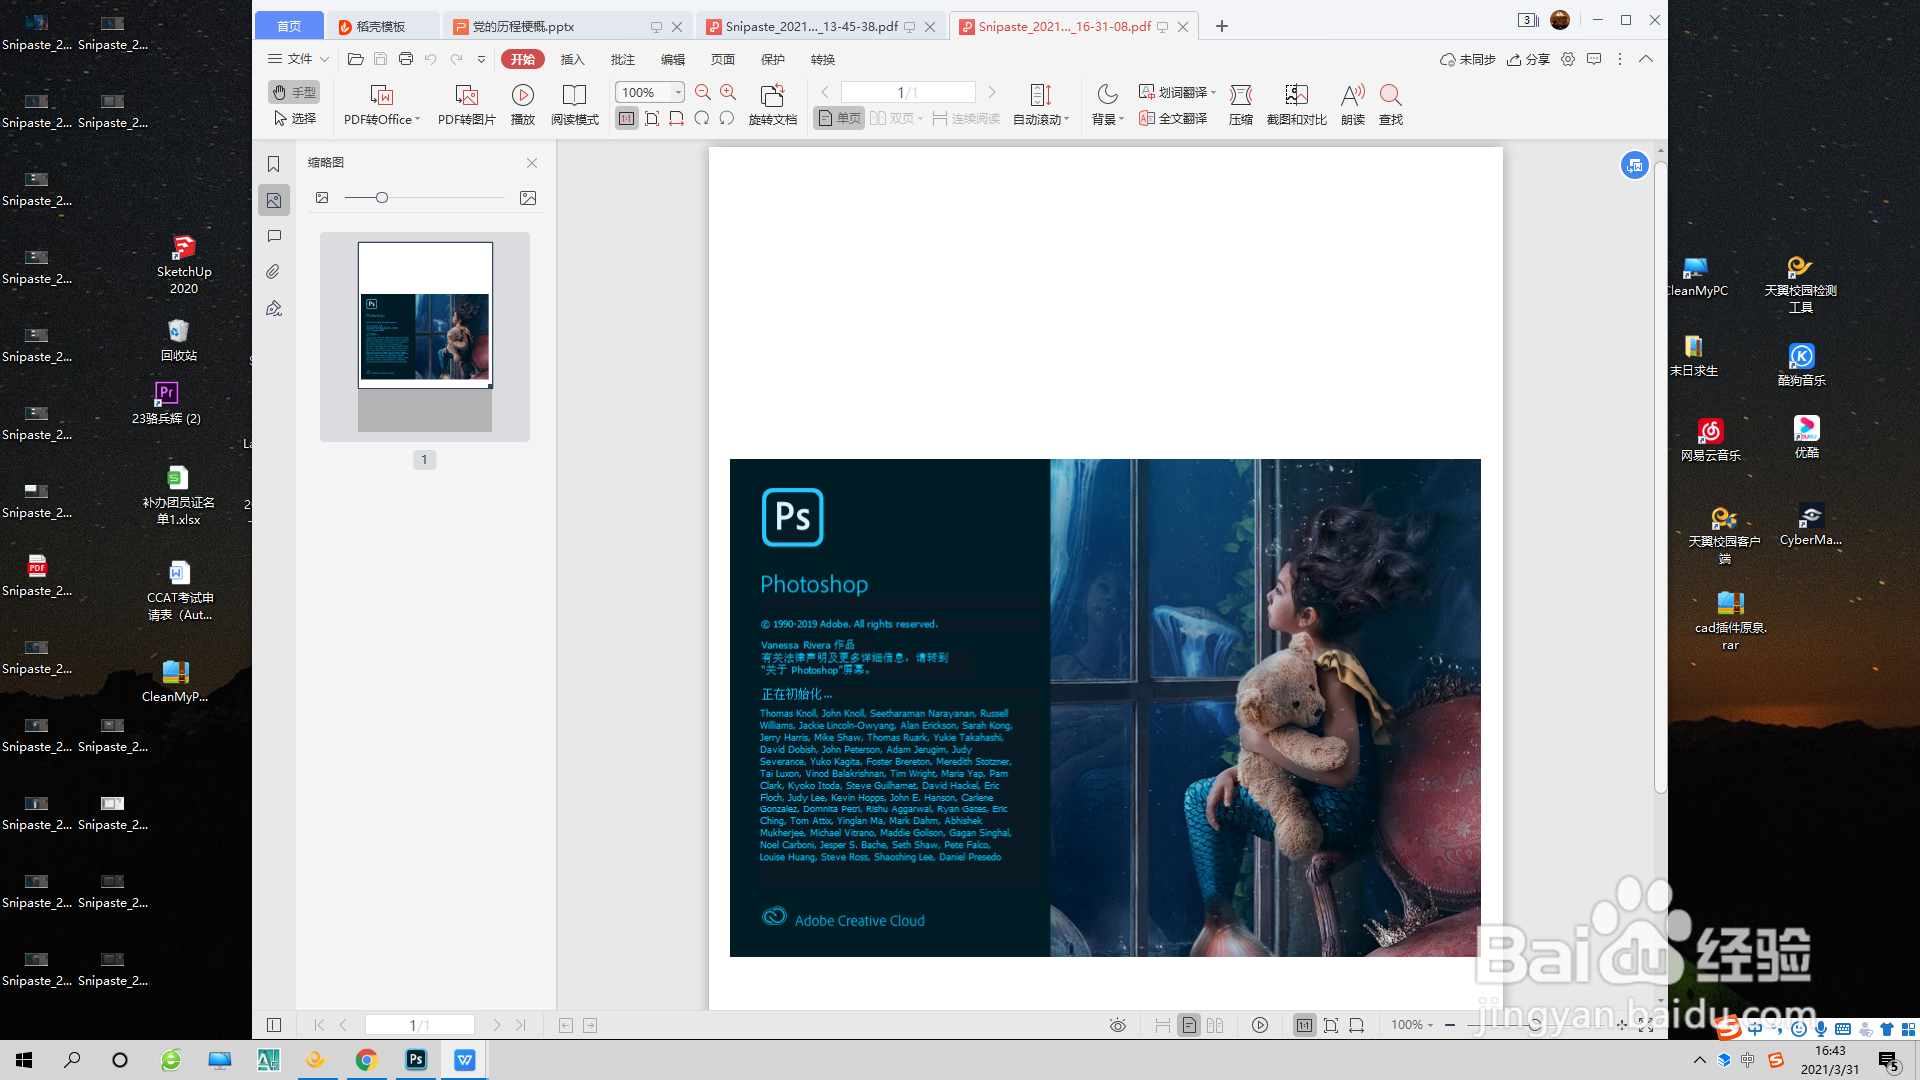Open 100% zoom dropdown in status bar

tap(1412, 1025)
